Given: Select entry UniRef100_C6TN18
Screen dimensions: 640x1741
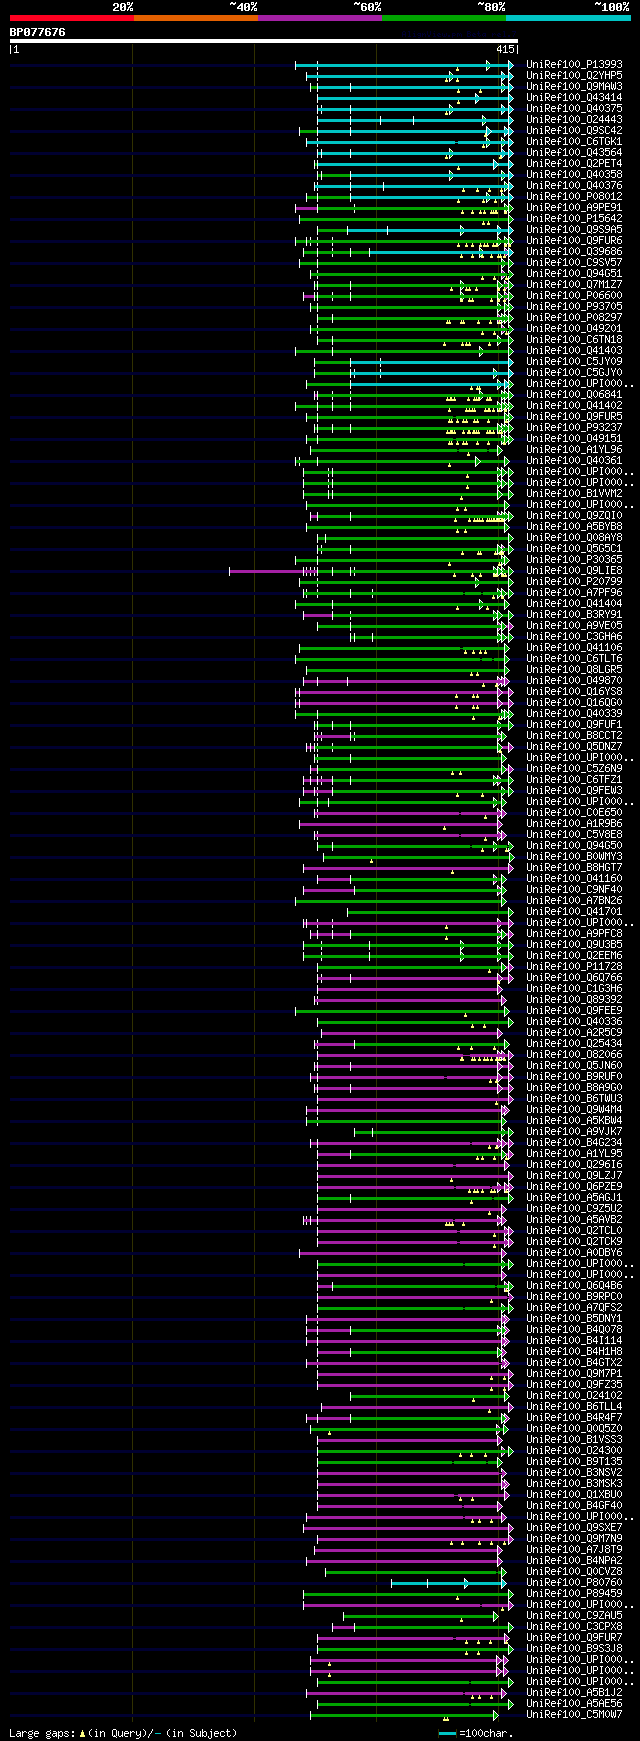Looking at the screenshot, I should 574,340.
